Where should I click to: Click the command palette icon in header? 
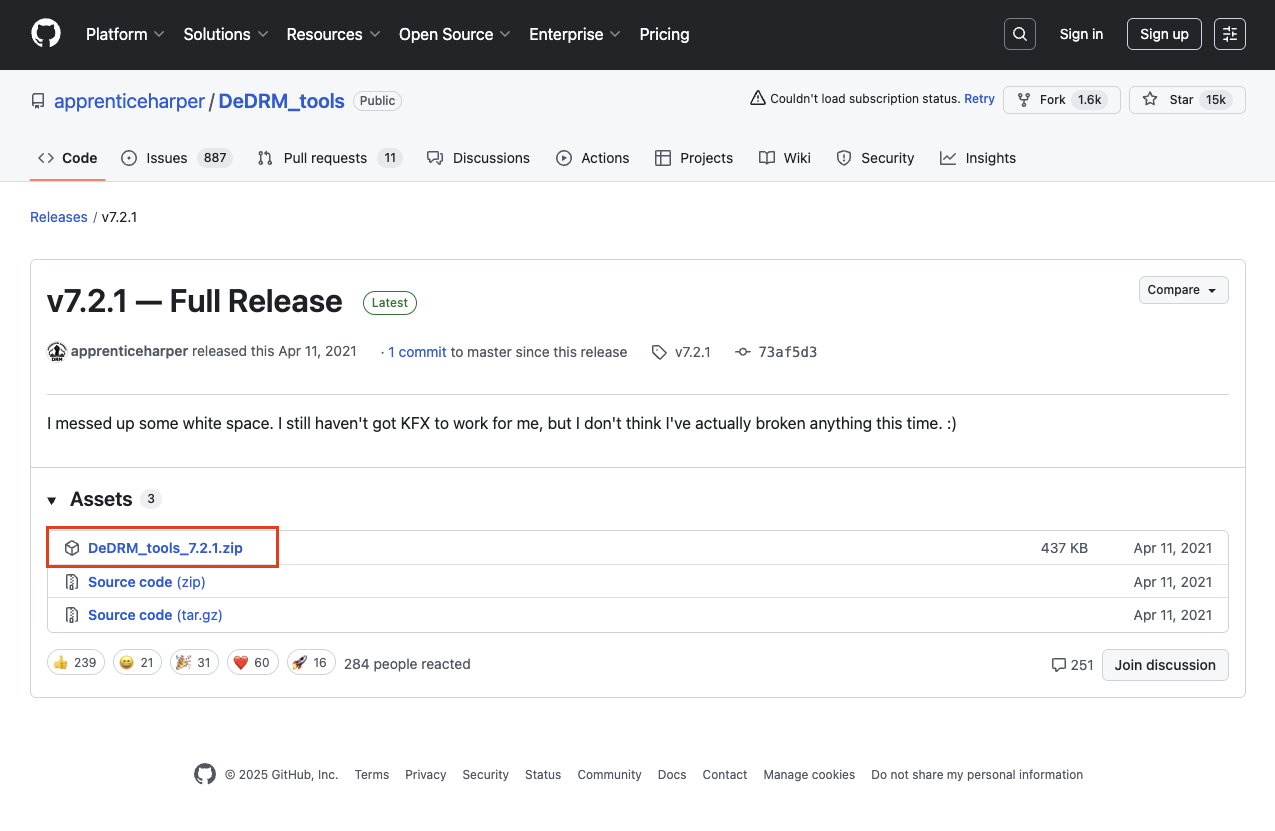coord(1230,34)
